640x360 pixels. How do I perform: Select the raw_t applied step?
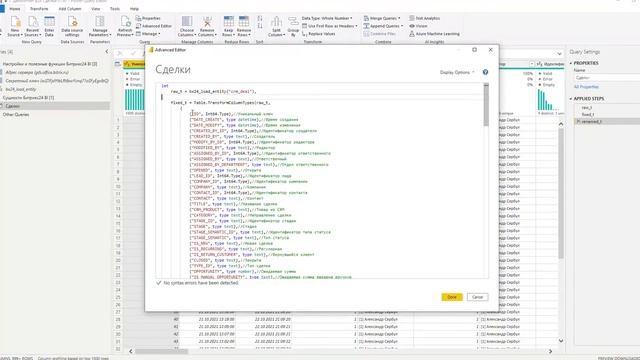tap(587, 108)
